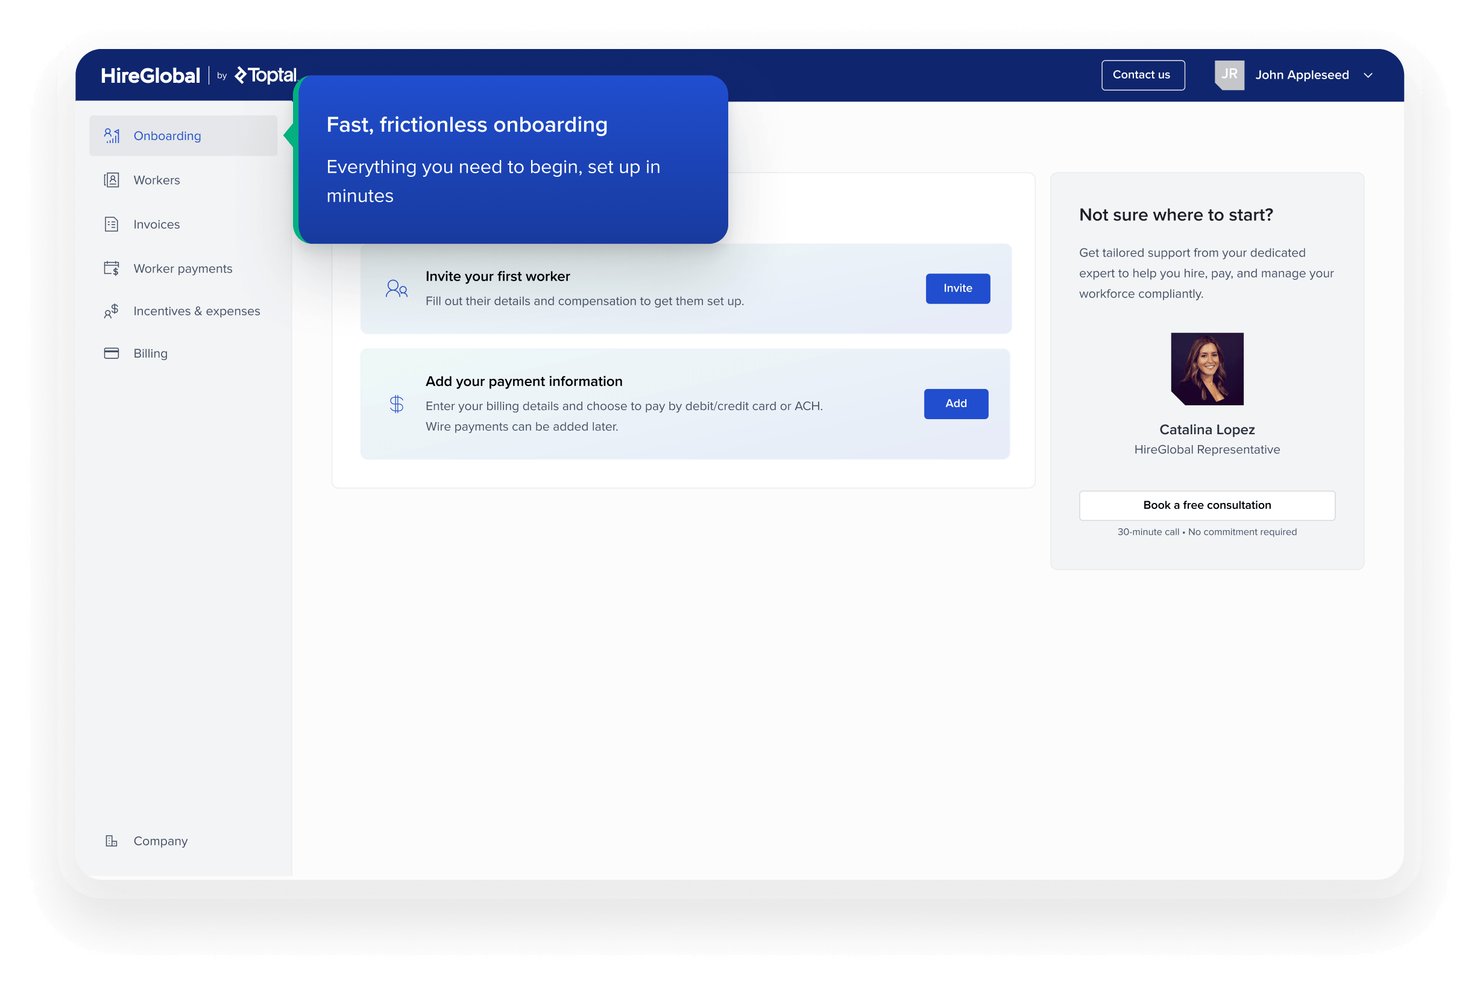Screen dimensions: 1480x987
Task: Click the Invite button
Action: pos(958,288)
